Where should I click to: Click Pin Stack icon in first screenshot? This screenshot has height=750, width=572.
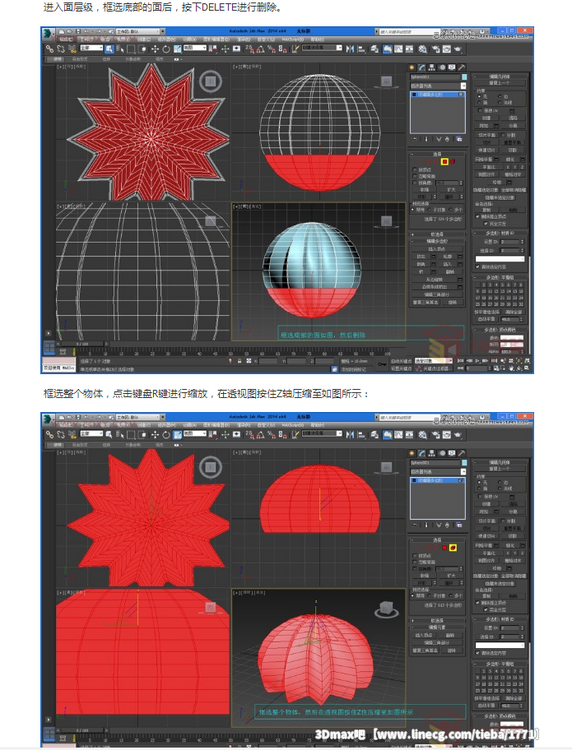pyautogui.click(x=414, y=139)
